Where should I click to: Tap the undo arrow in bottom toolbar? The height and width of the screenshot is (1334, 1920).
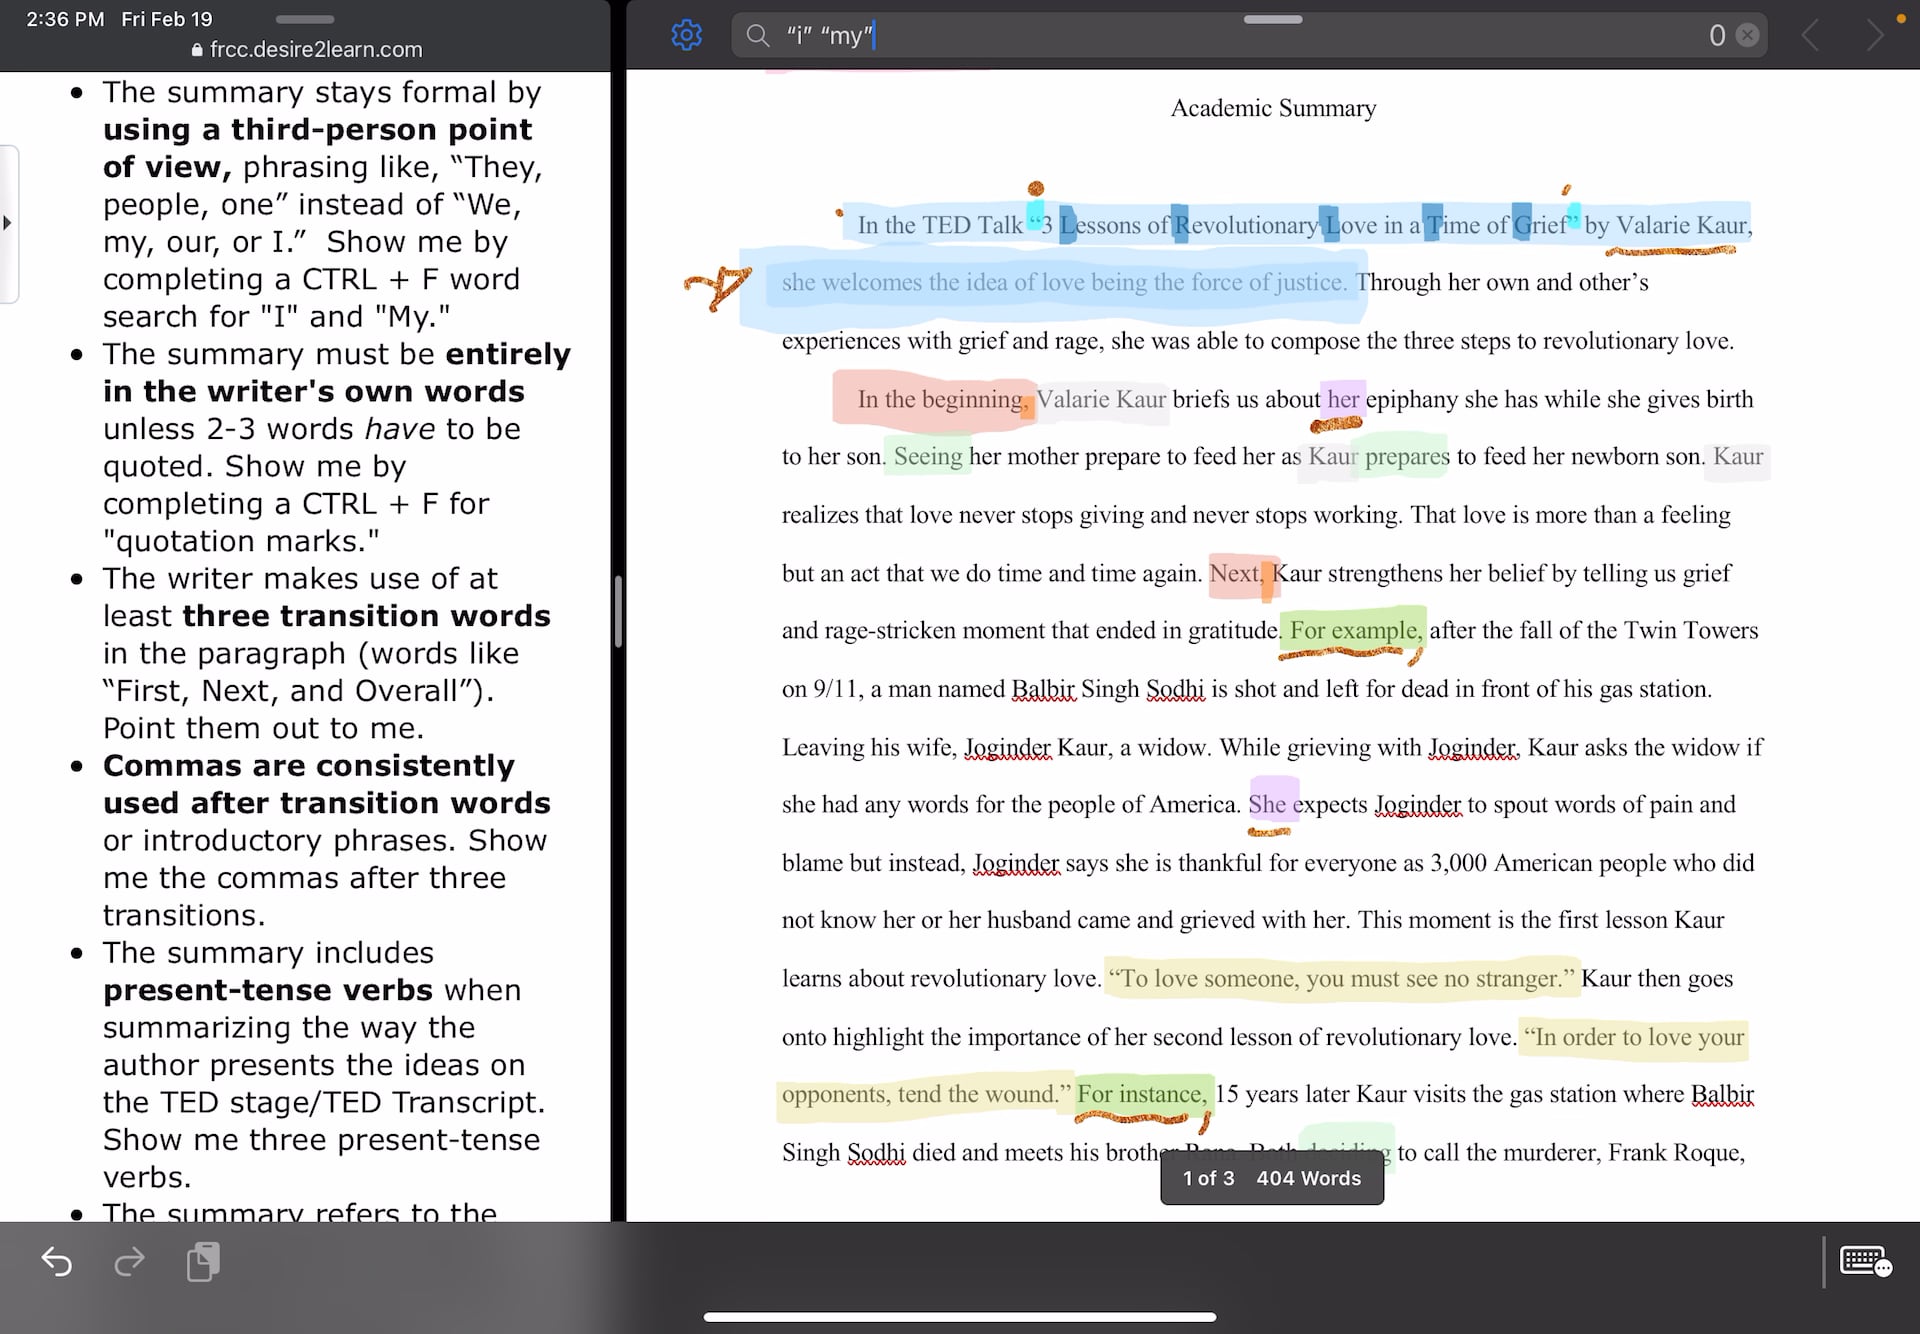(56, 1262)
